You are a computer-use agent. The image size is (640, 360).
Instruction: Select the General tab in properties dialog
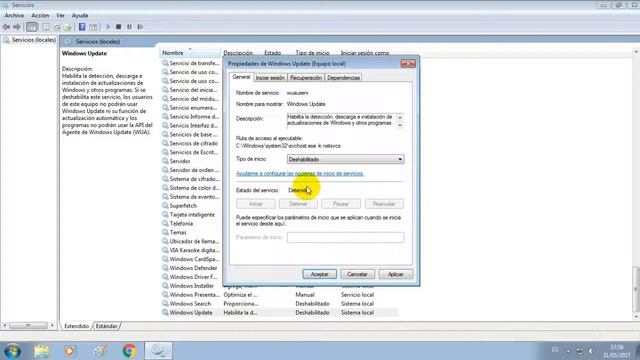pyautogui.click(x=241, y=77)
